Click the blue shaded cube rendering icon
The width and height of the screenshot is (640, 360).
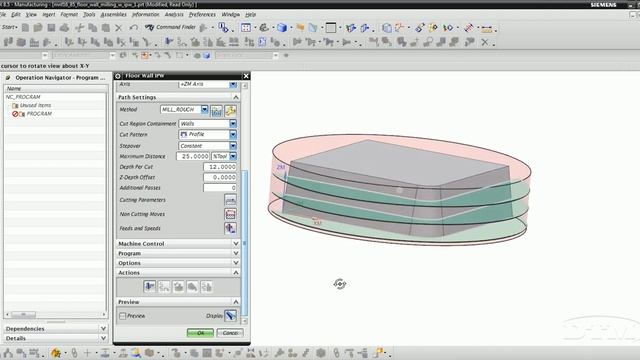click(282, 28)
